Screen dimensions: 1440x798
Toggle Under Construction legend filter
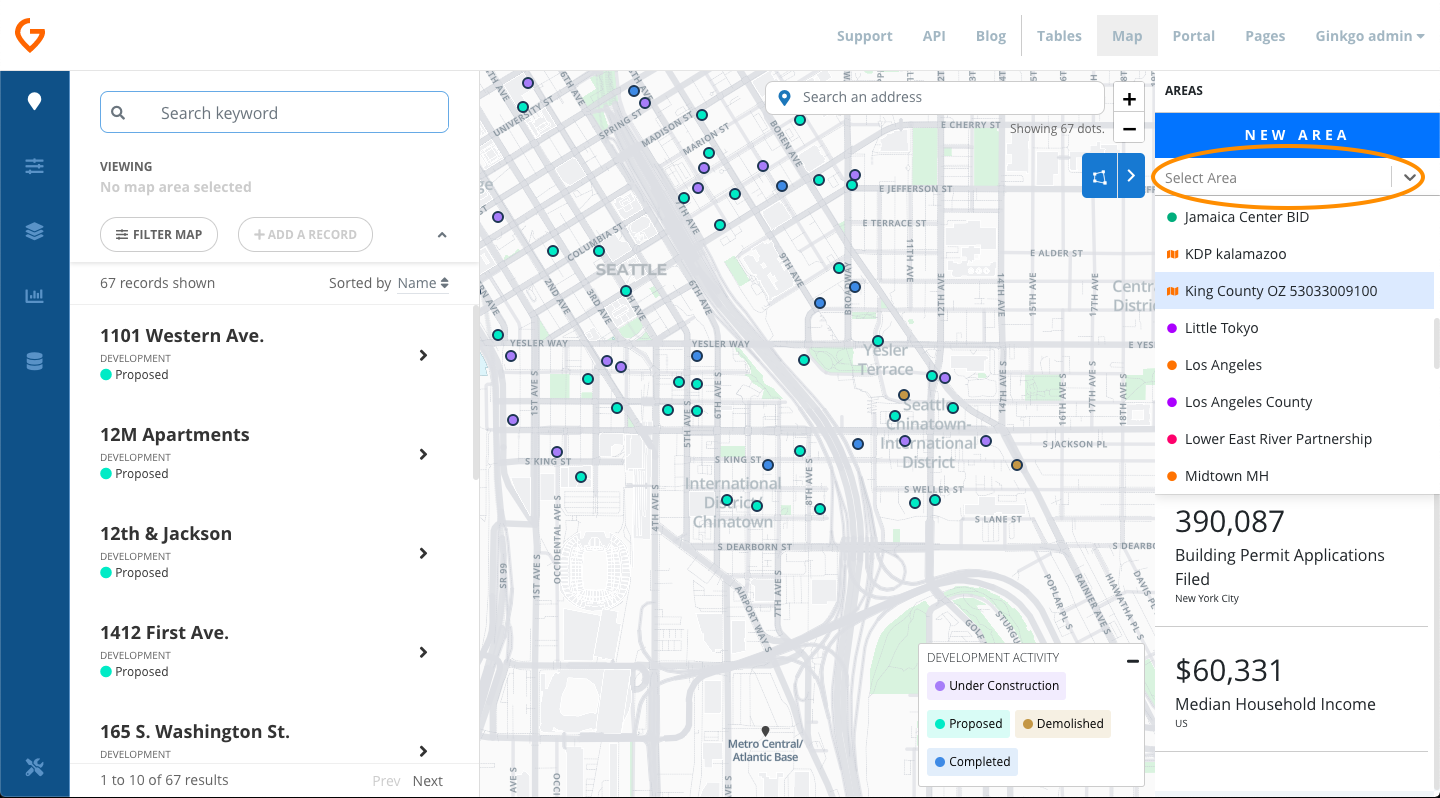coord(996,686)
